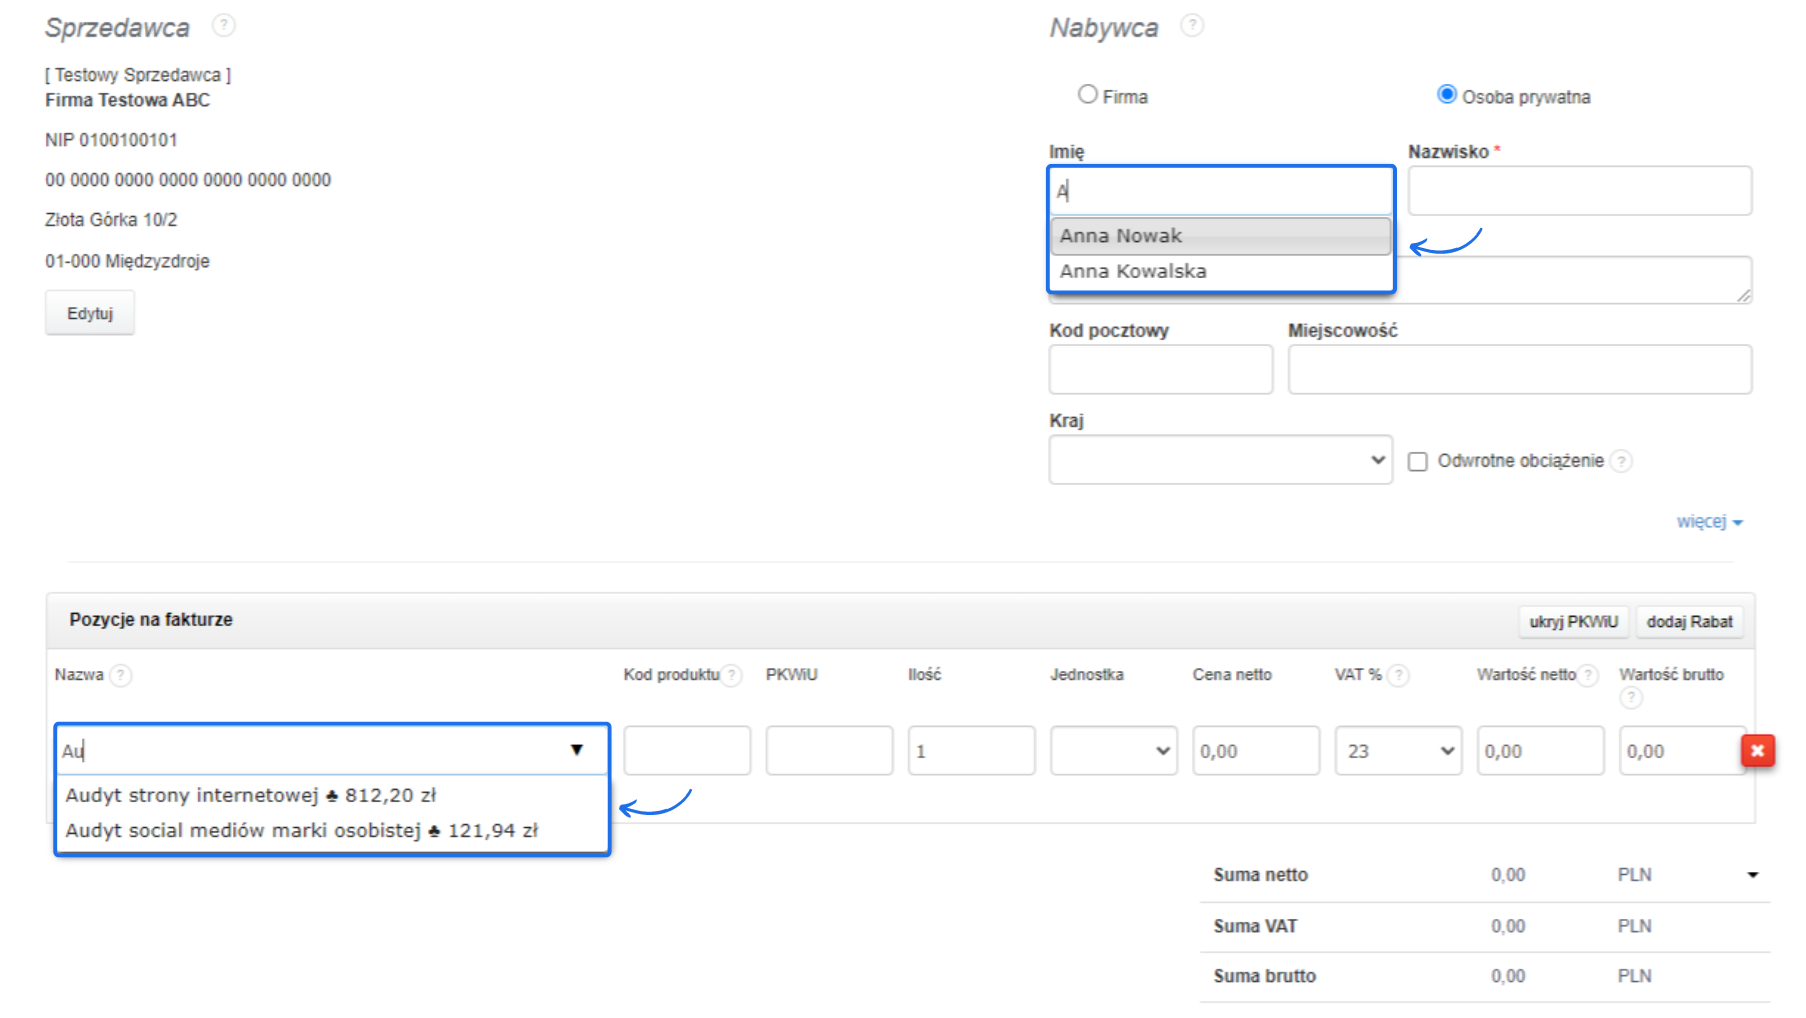Open the VAT % rate dropdown
Screen dimensions: 1806x1018
pos(1398,751)
